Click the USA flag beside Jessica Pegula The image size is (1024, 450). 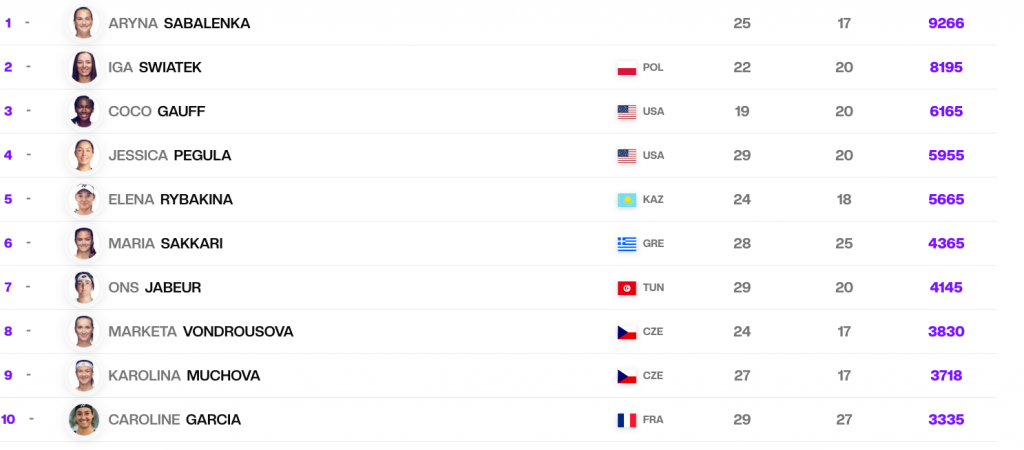[627, 156]
